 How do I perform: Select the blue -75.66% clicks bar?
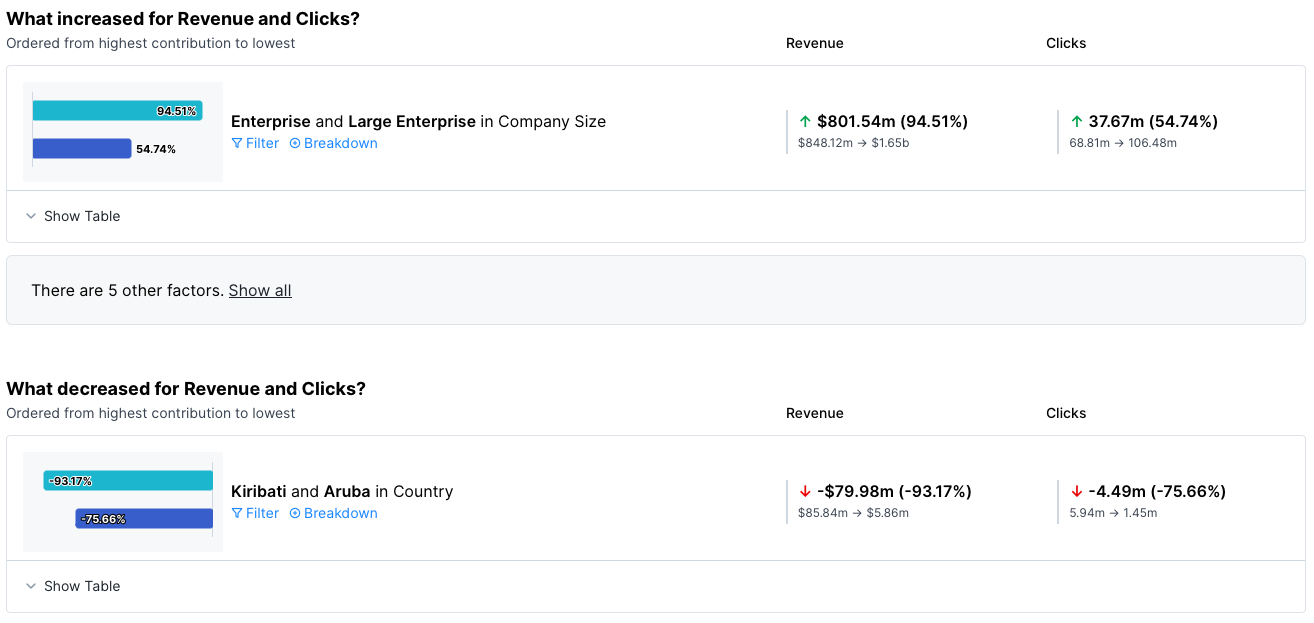point(144,518)
